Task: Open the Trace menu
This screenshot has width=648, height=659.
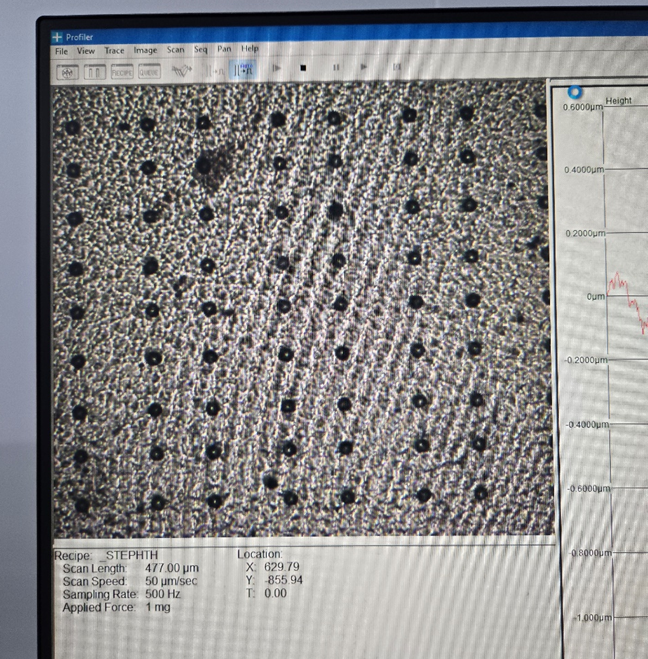Action: pos(114,50)
